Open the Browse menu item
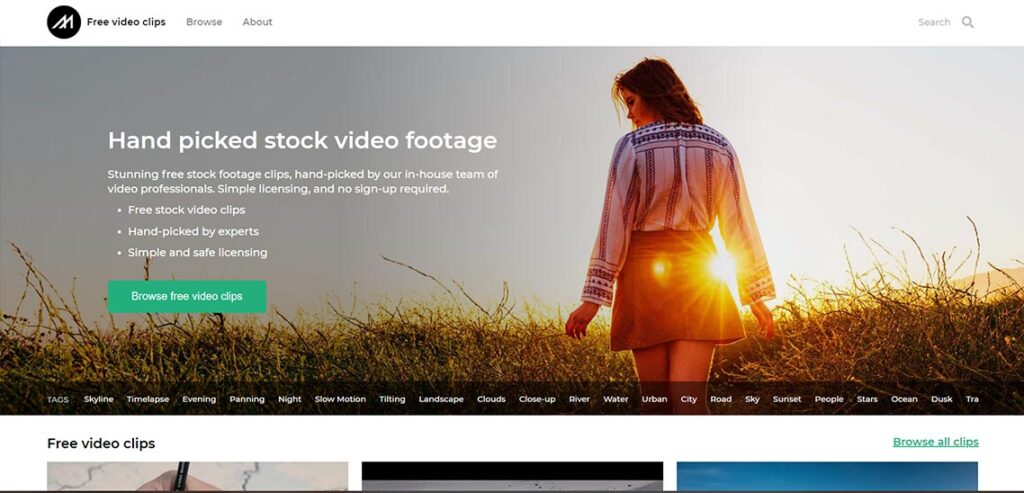The height and width of the screenshot is (493, 1024). [204, 22]
